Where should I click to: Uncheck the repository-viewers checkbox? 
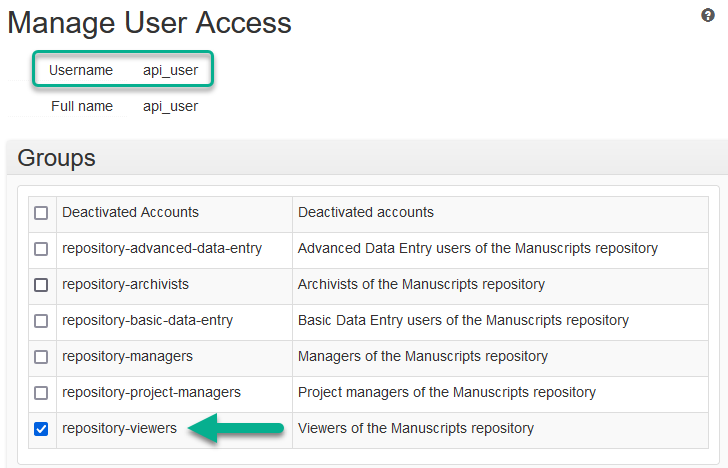pos(41,429)
